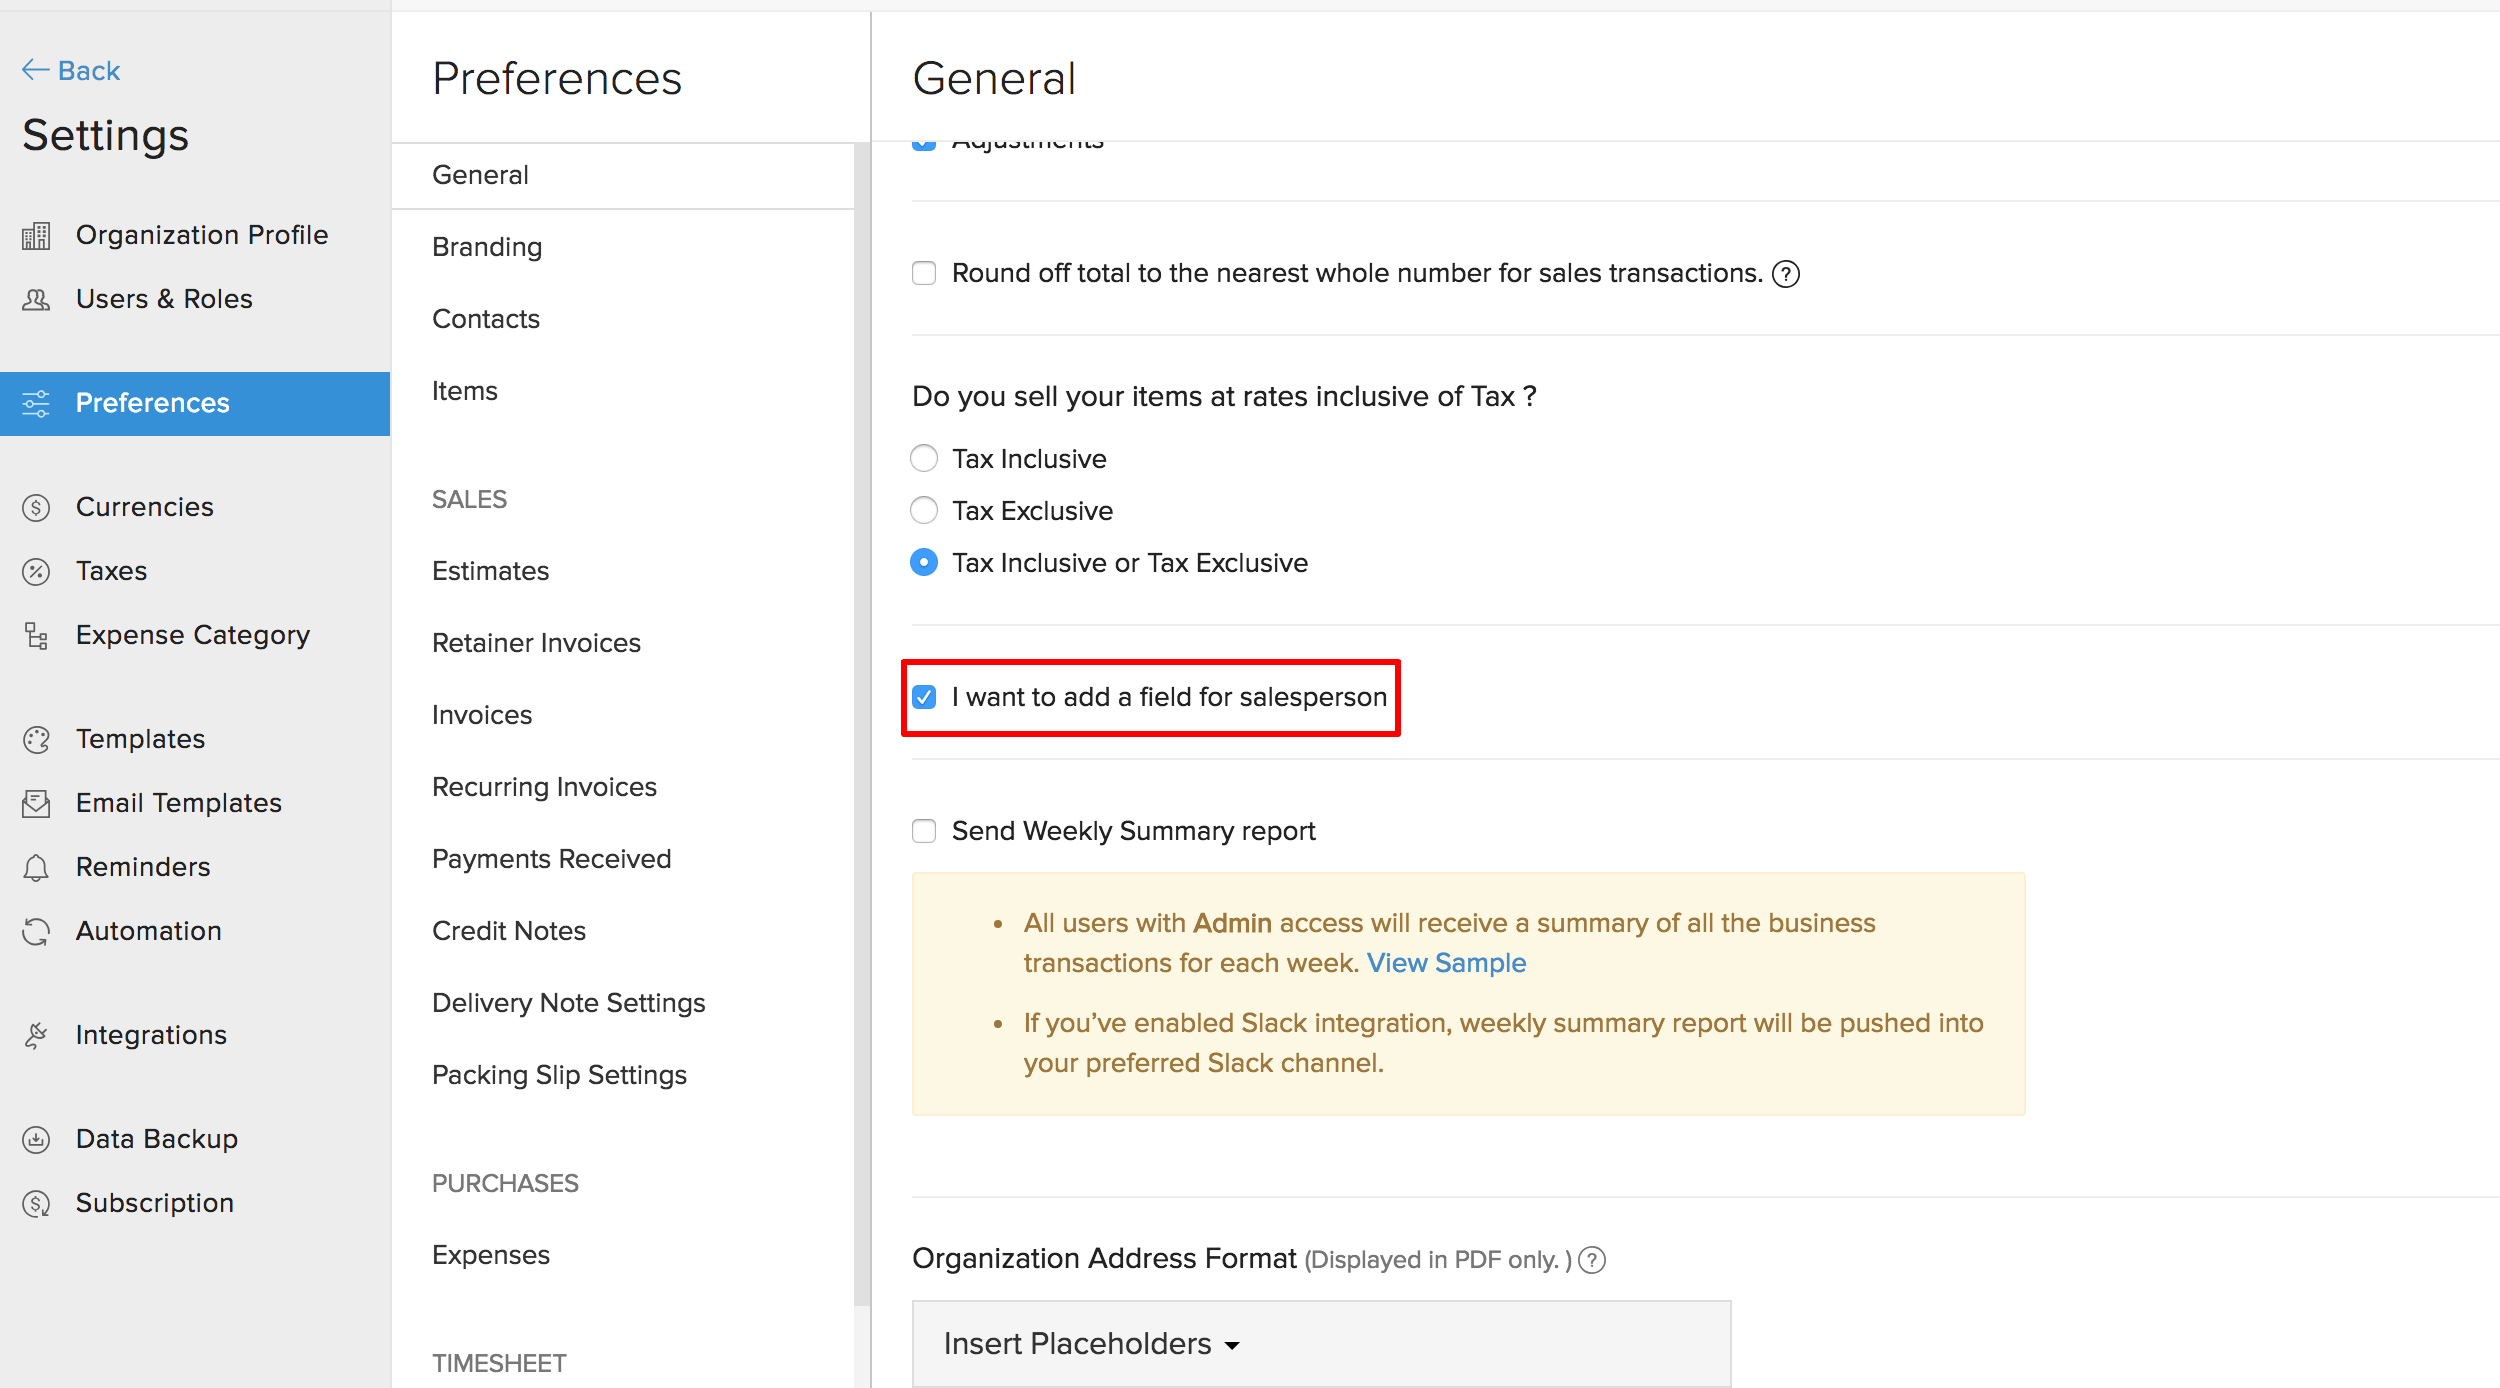
Task: Click the Reminders bell icon
Action: click(x=36, y=868)
